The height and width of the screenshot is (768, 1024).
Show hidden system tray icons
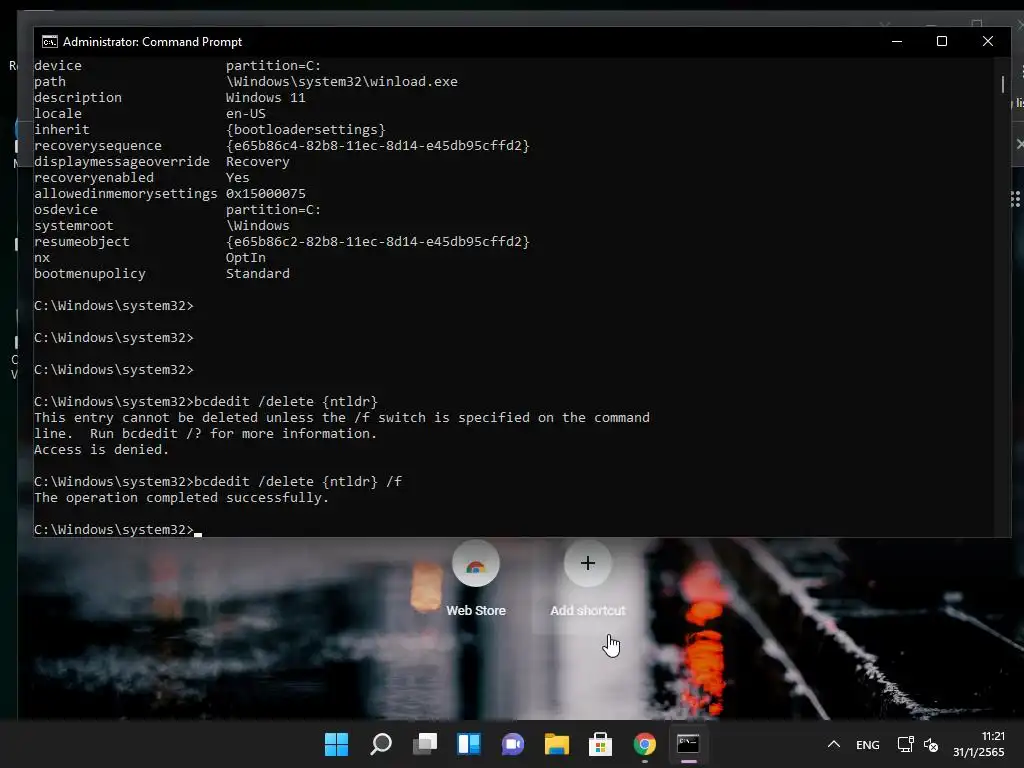pos(834,744)
